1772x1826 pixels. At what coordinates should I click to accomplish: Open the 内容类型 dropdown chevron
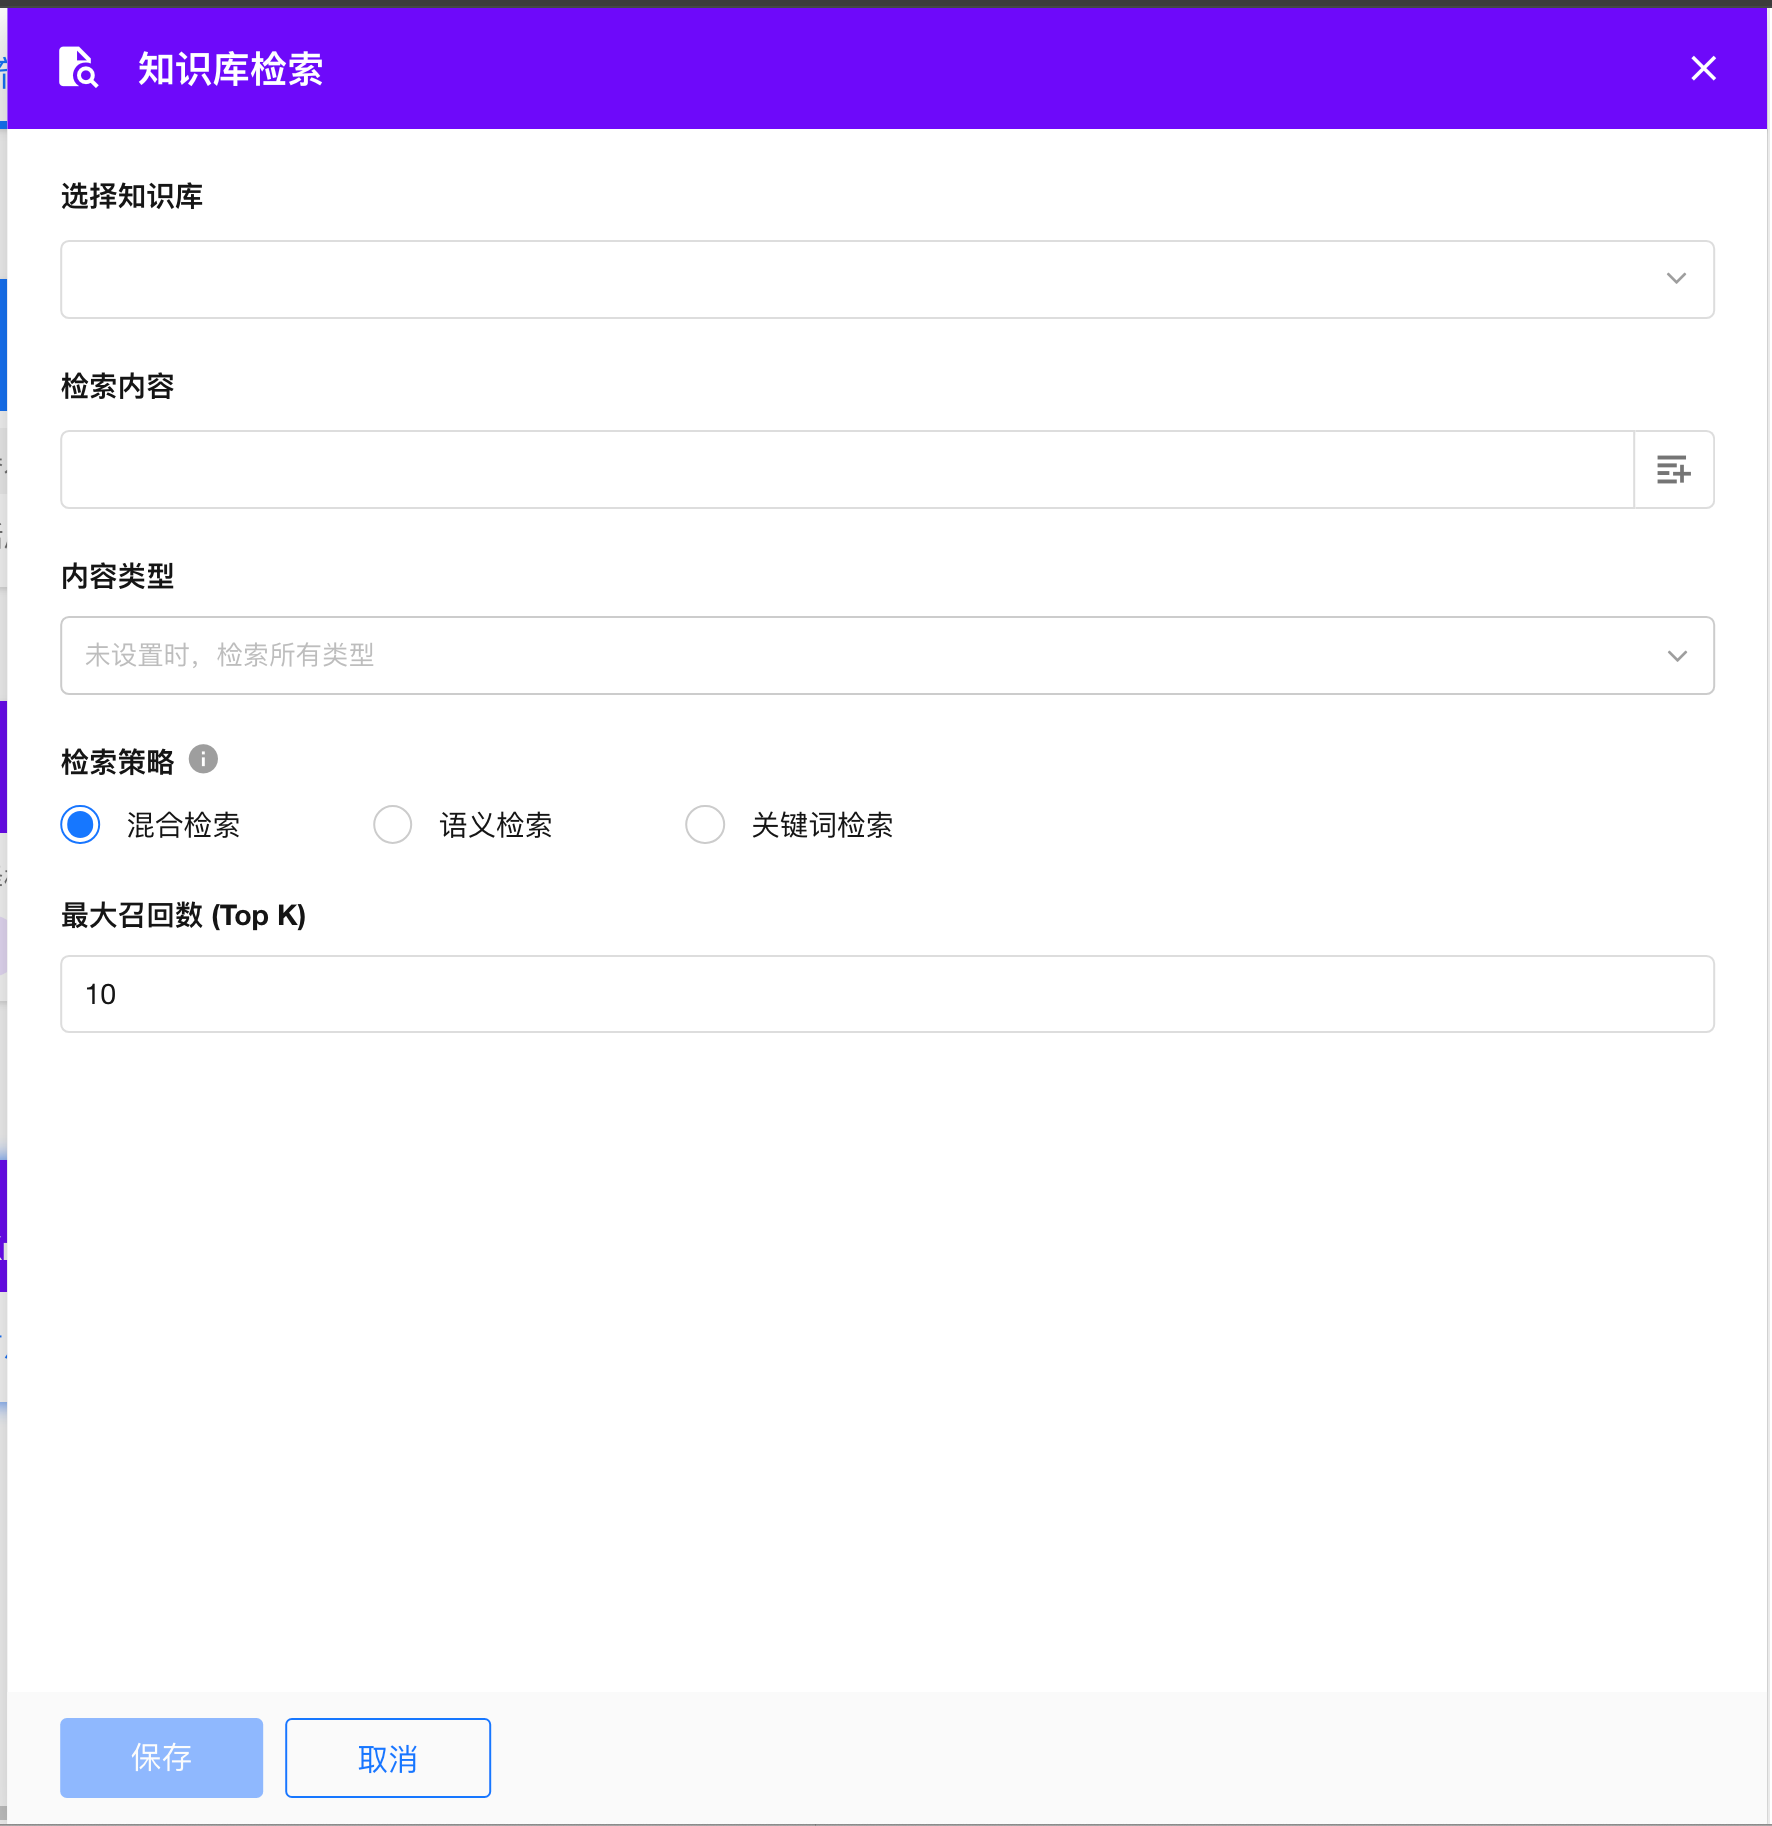(1676, 656)
